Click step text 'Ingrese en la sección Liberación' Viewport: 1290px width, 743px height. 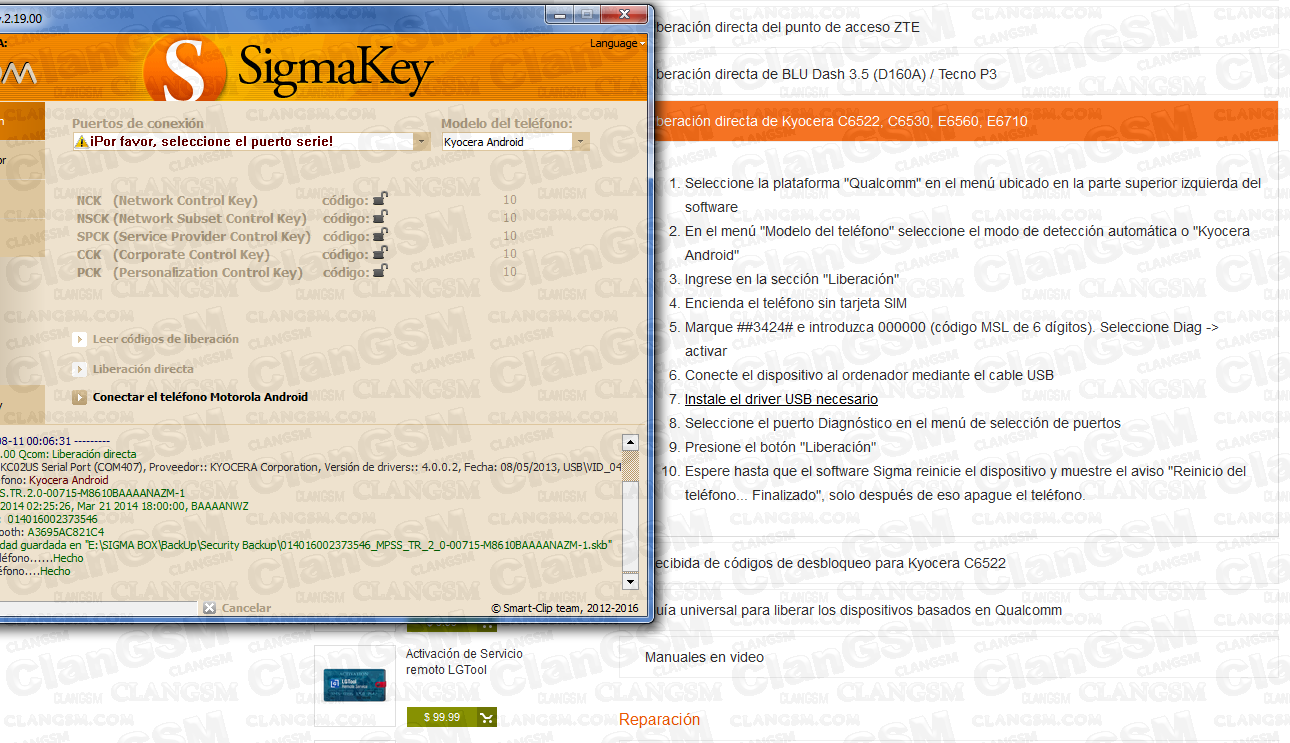[x=792, y=279]
